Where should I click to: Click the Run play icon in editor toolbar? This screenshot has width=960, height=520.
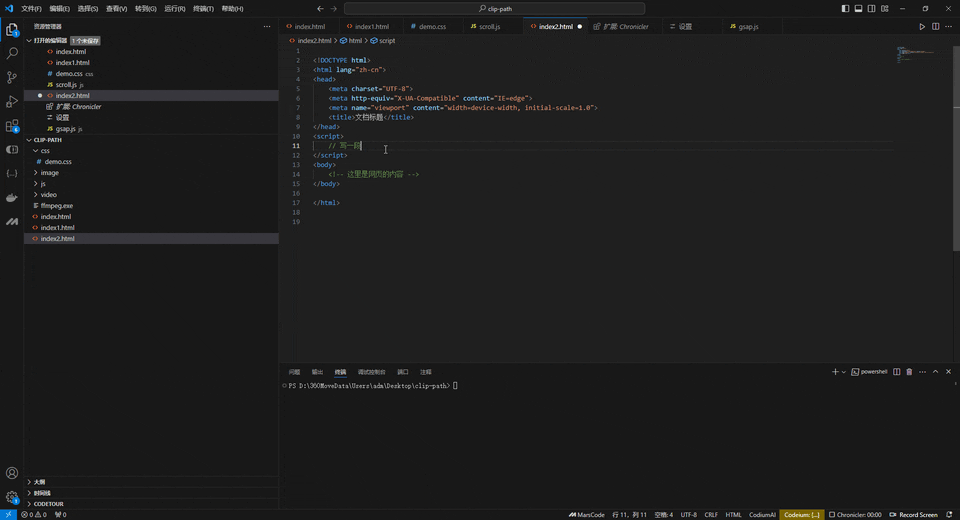coord(922,26)
